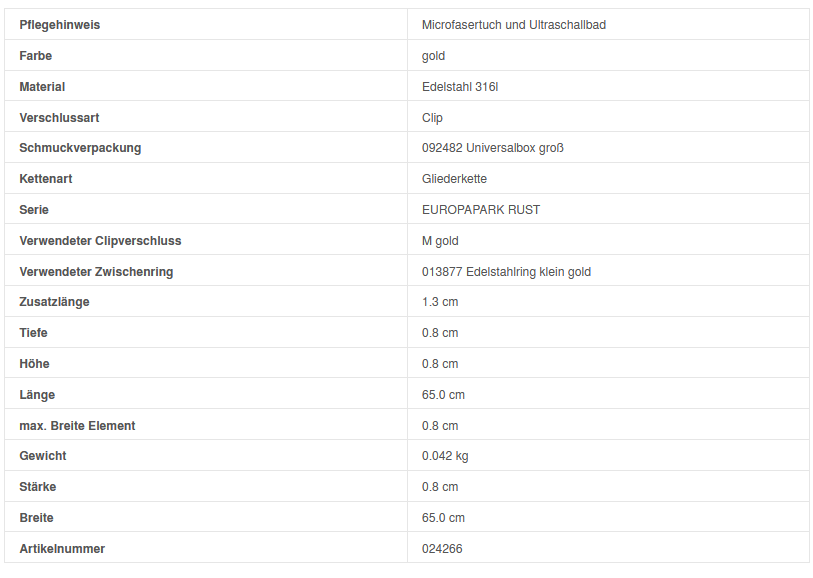Image resolution: width=813 pixels, height=578 pixels.
Task: Select the Clip value cell
Action: 432,118
